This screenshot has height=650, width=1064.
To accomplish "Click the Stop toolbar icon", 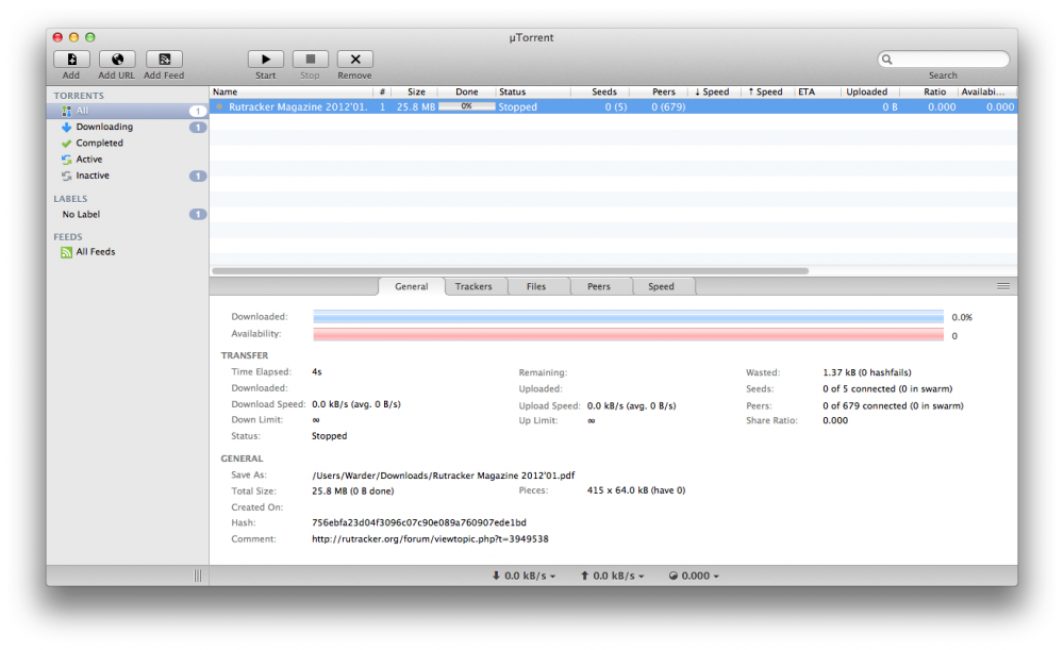I will coord(310,60).
